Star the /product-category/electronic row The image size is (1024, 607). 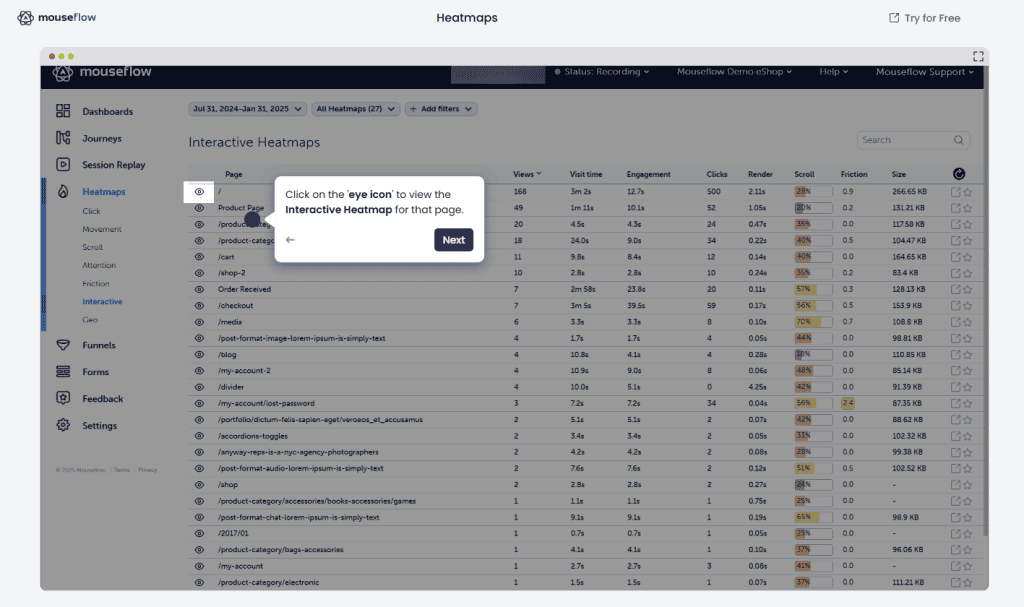click(967, 583)
